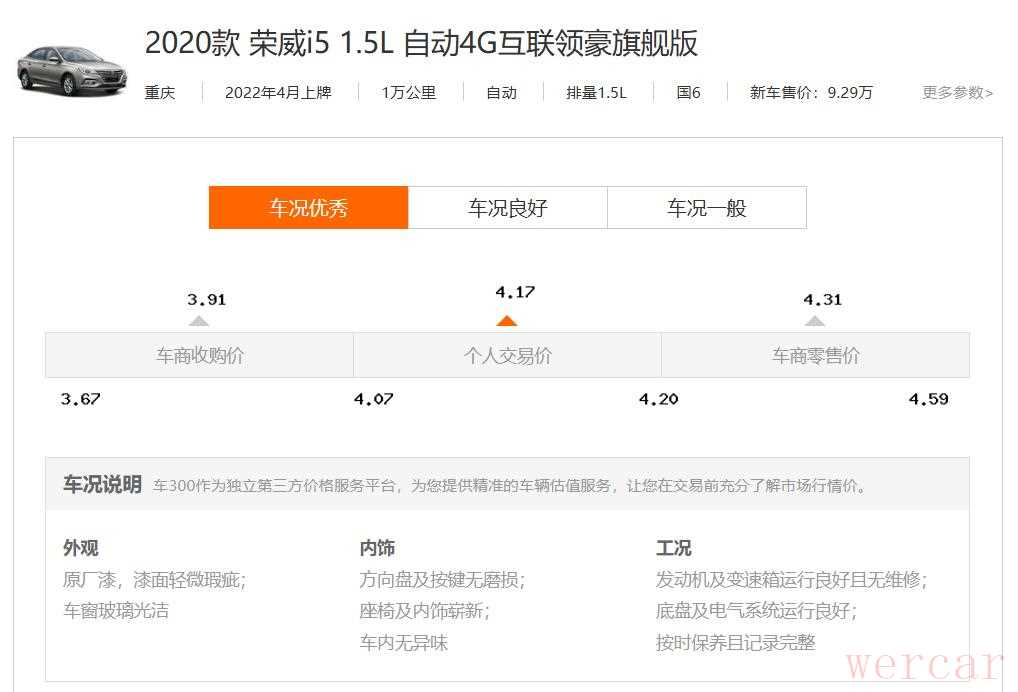Image resolution: width=1018 pixels, height=692 pixels.
Task: Switch to the 车况一般 tab
Action: point(707,208)
